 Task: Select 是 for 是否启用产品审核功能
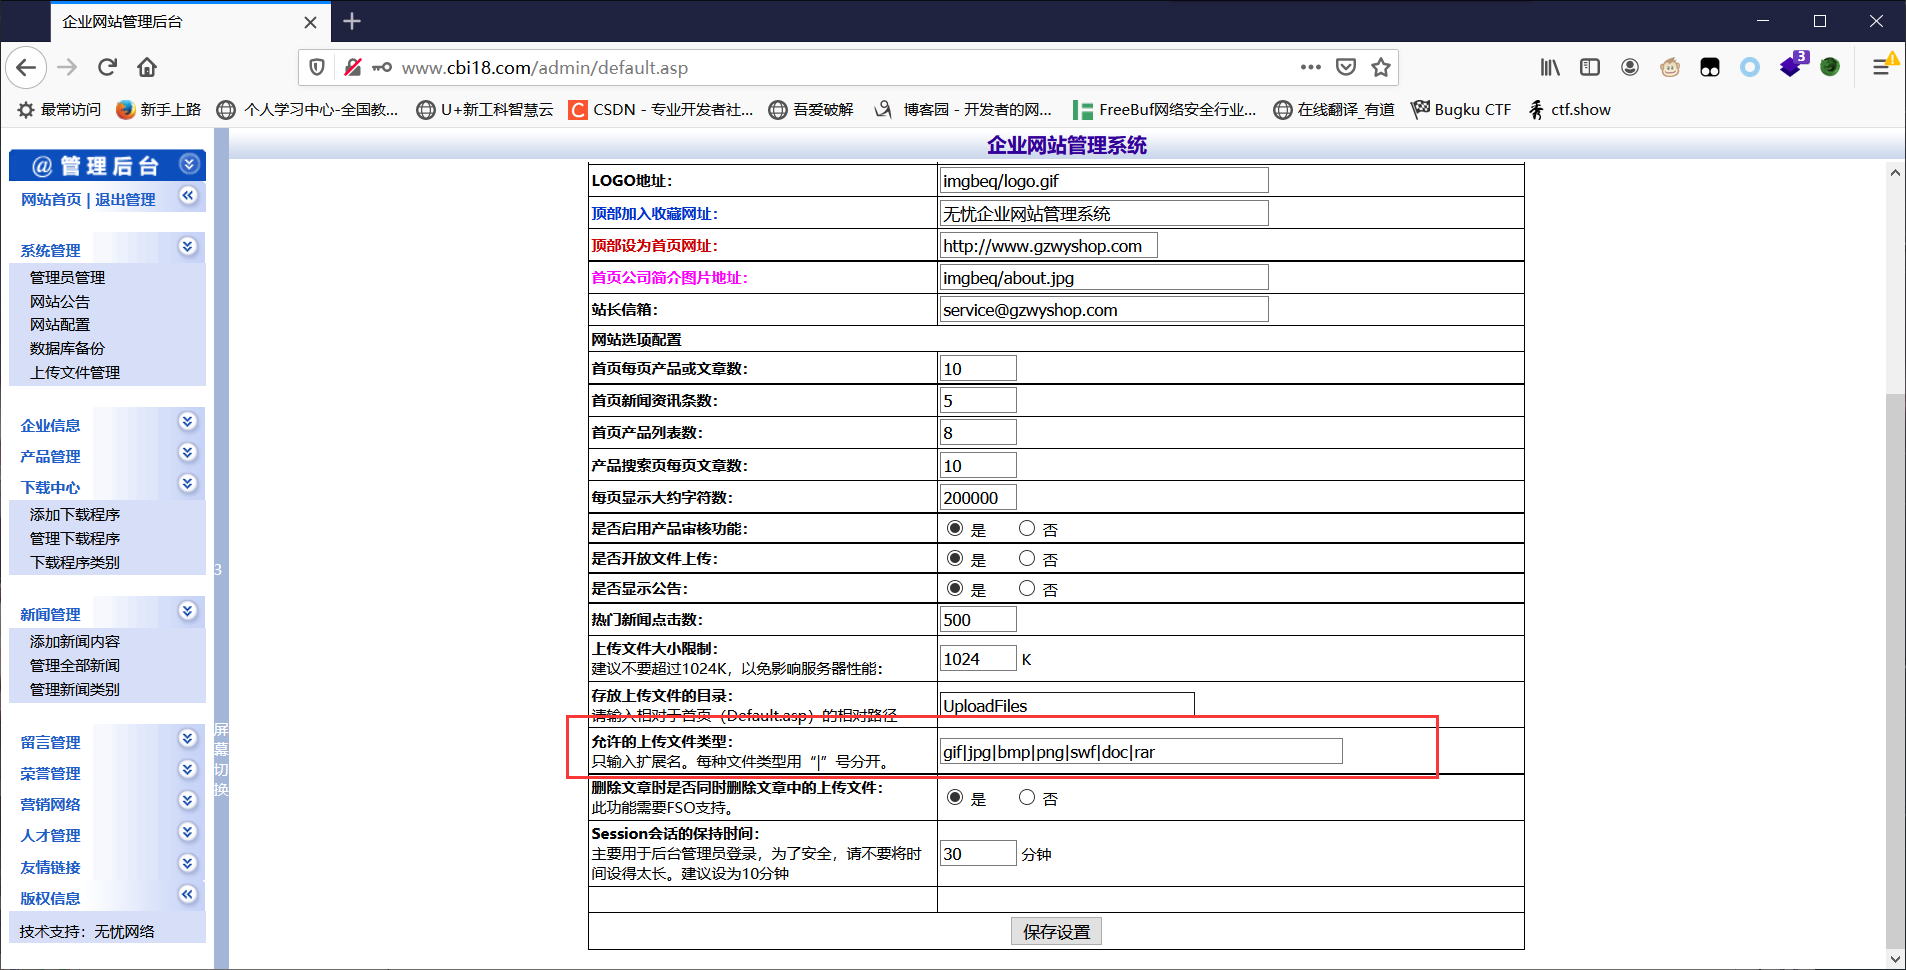click(x=955, y=528)
